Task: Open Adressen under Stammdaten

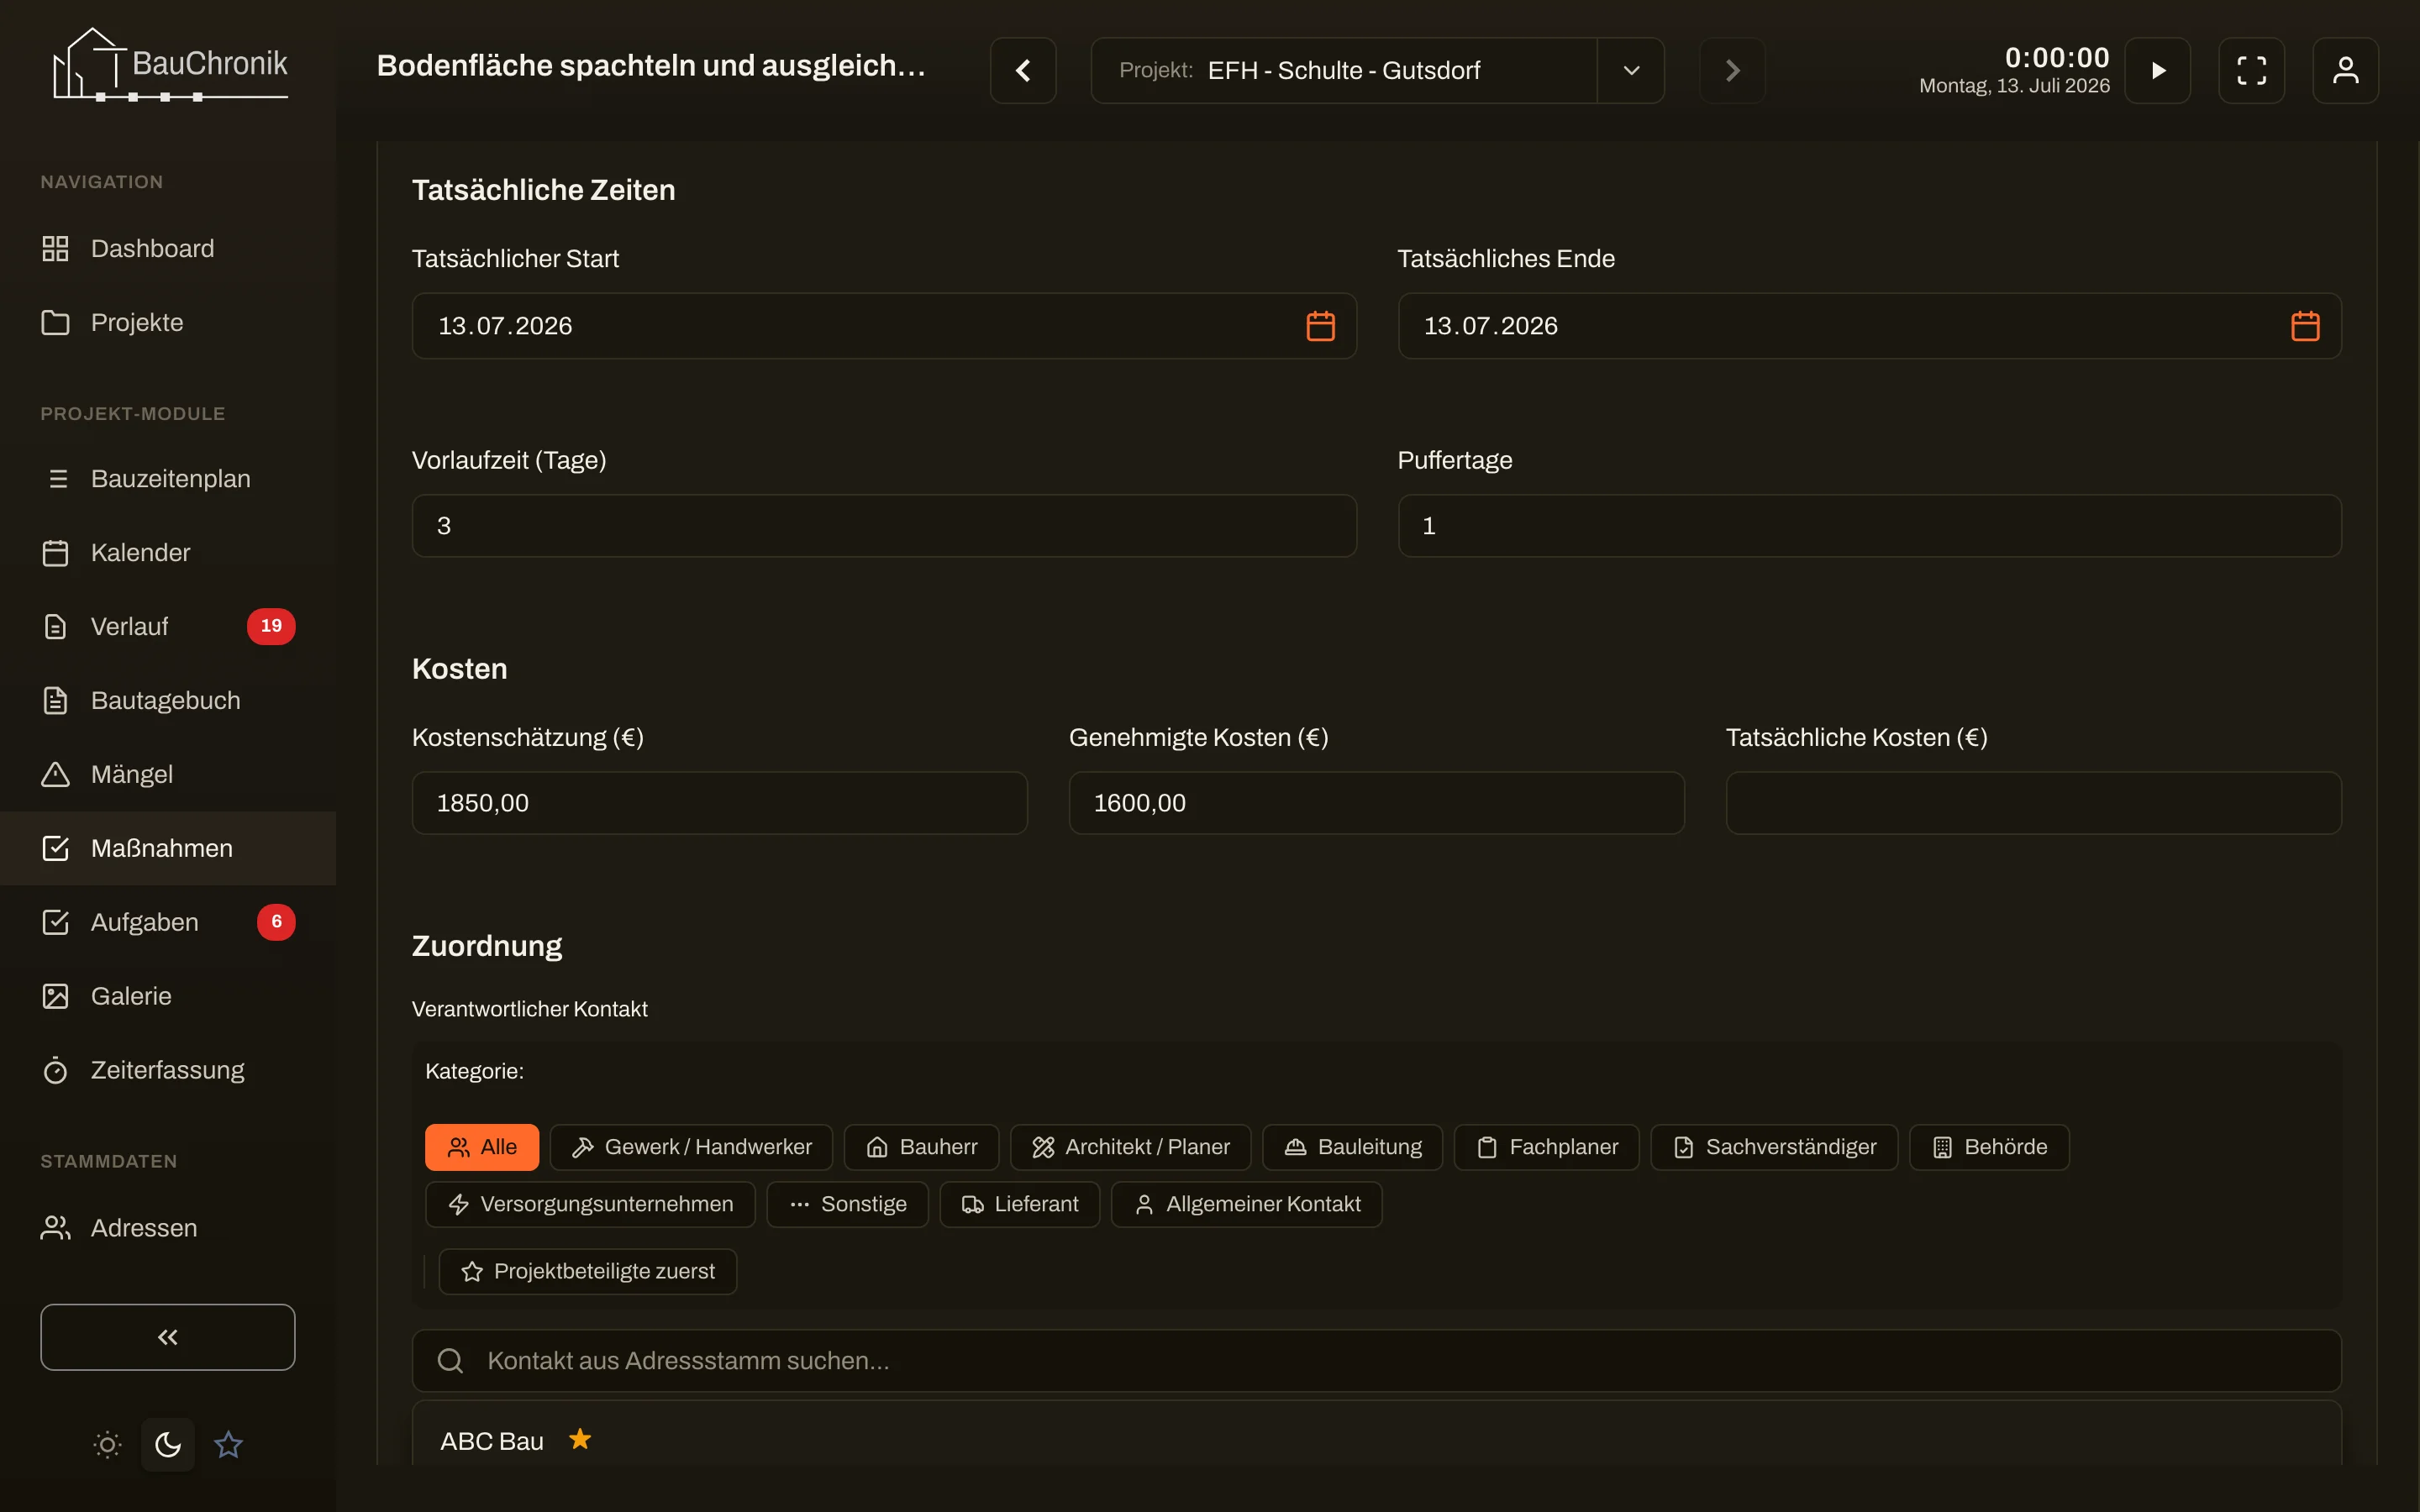Action: pyautogui.click(x=168, y=1227)
